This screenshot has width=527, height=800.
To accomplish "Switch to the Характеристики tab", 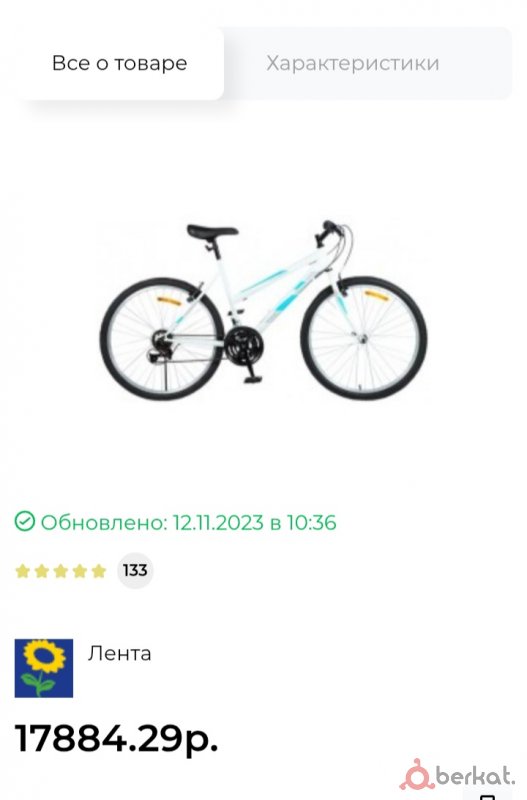I will click(353, 63).
